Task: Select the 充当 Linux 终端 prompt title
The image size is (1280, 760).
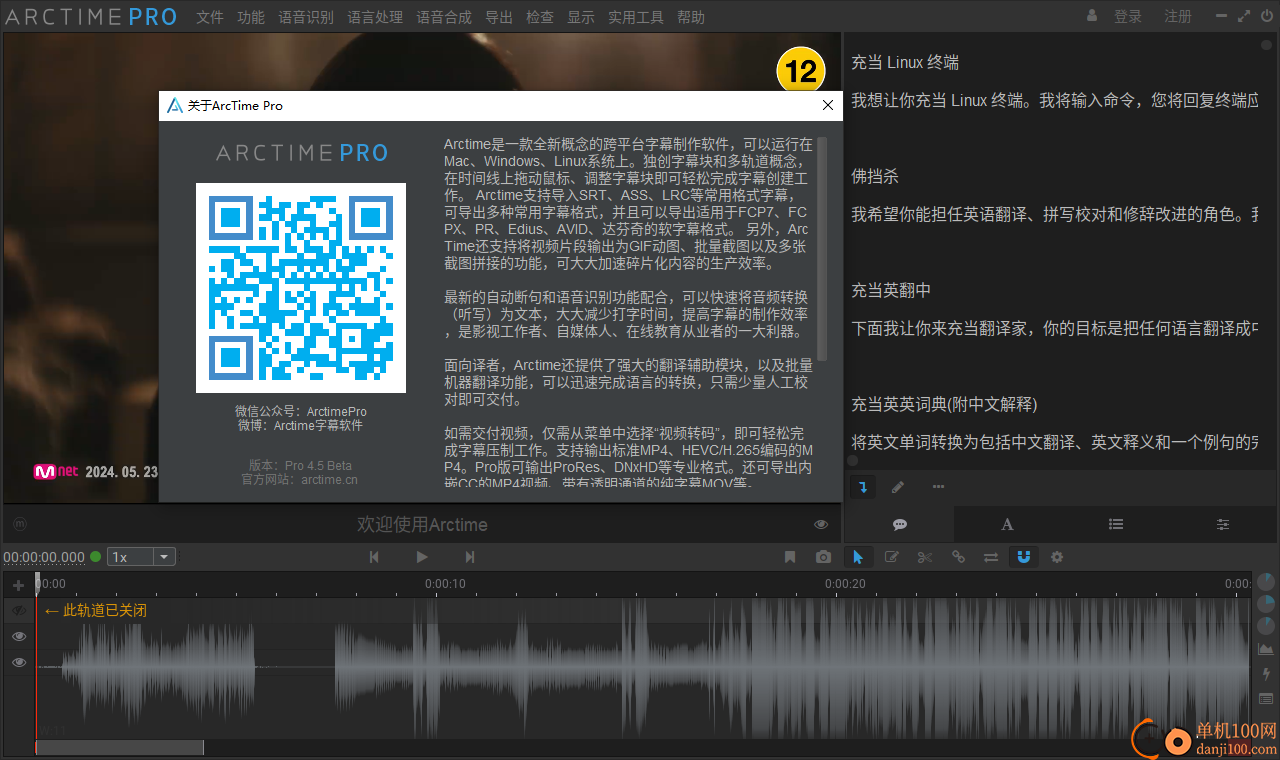Action: [x=905, y=62]
